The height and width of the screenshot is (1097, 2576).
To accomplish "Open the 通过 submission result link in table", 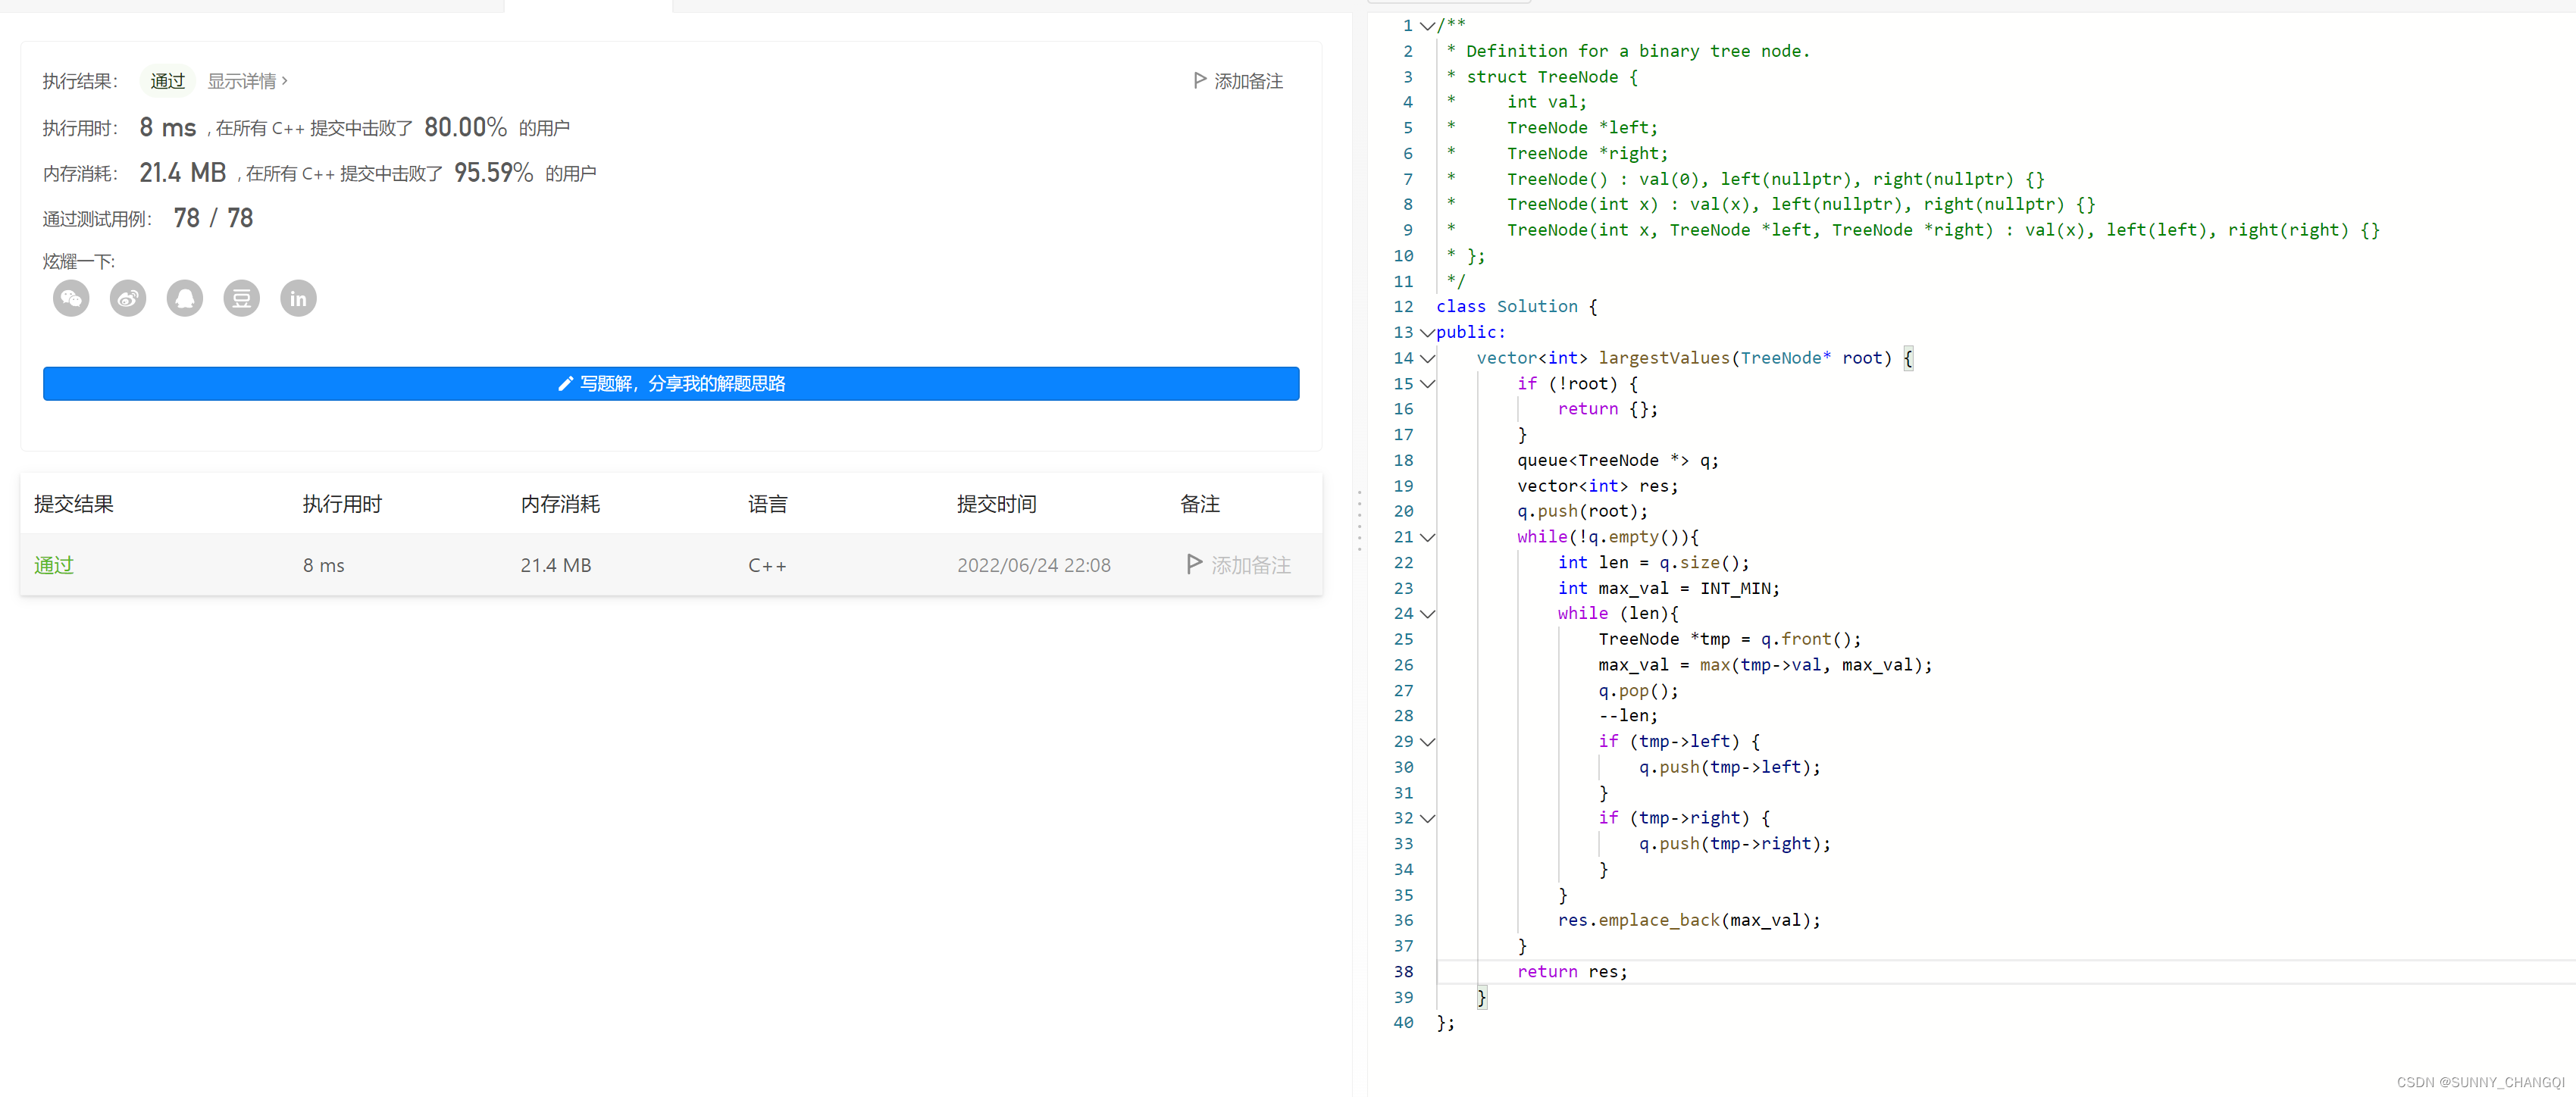I will 54,565.
